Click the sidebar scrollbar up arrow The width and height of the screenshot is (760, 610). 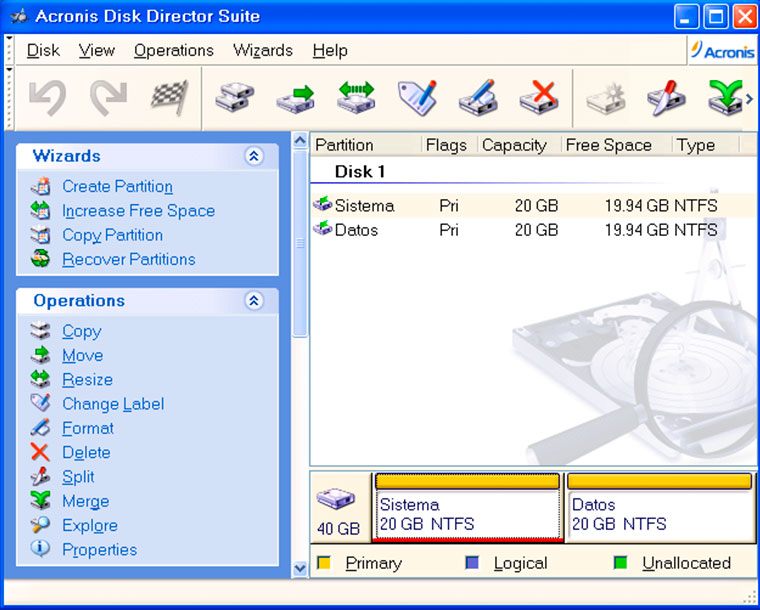click(300, 141)
